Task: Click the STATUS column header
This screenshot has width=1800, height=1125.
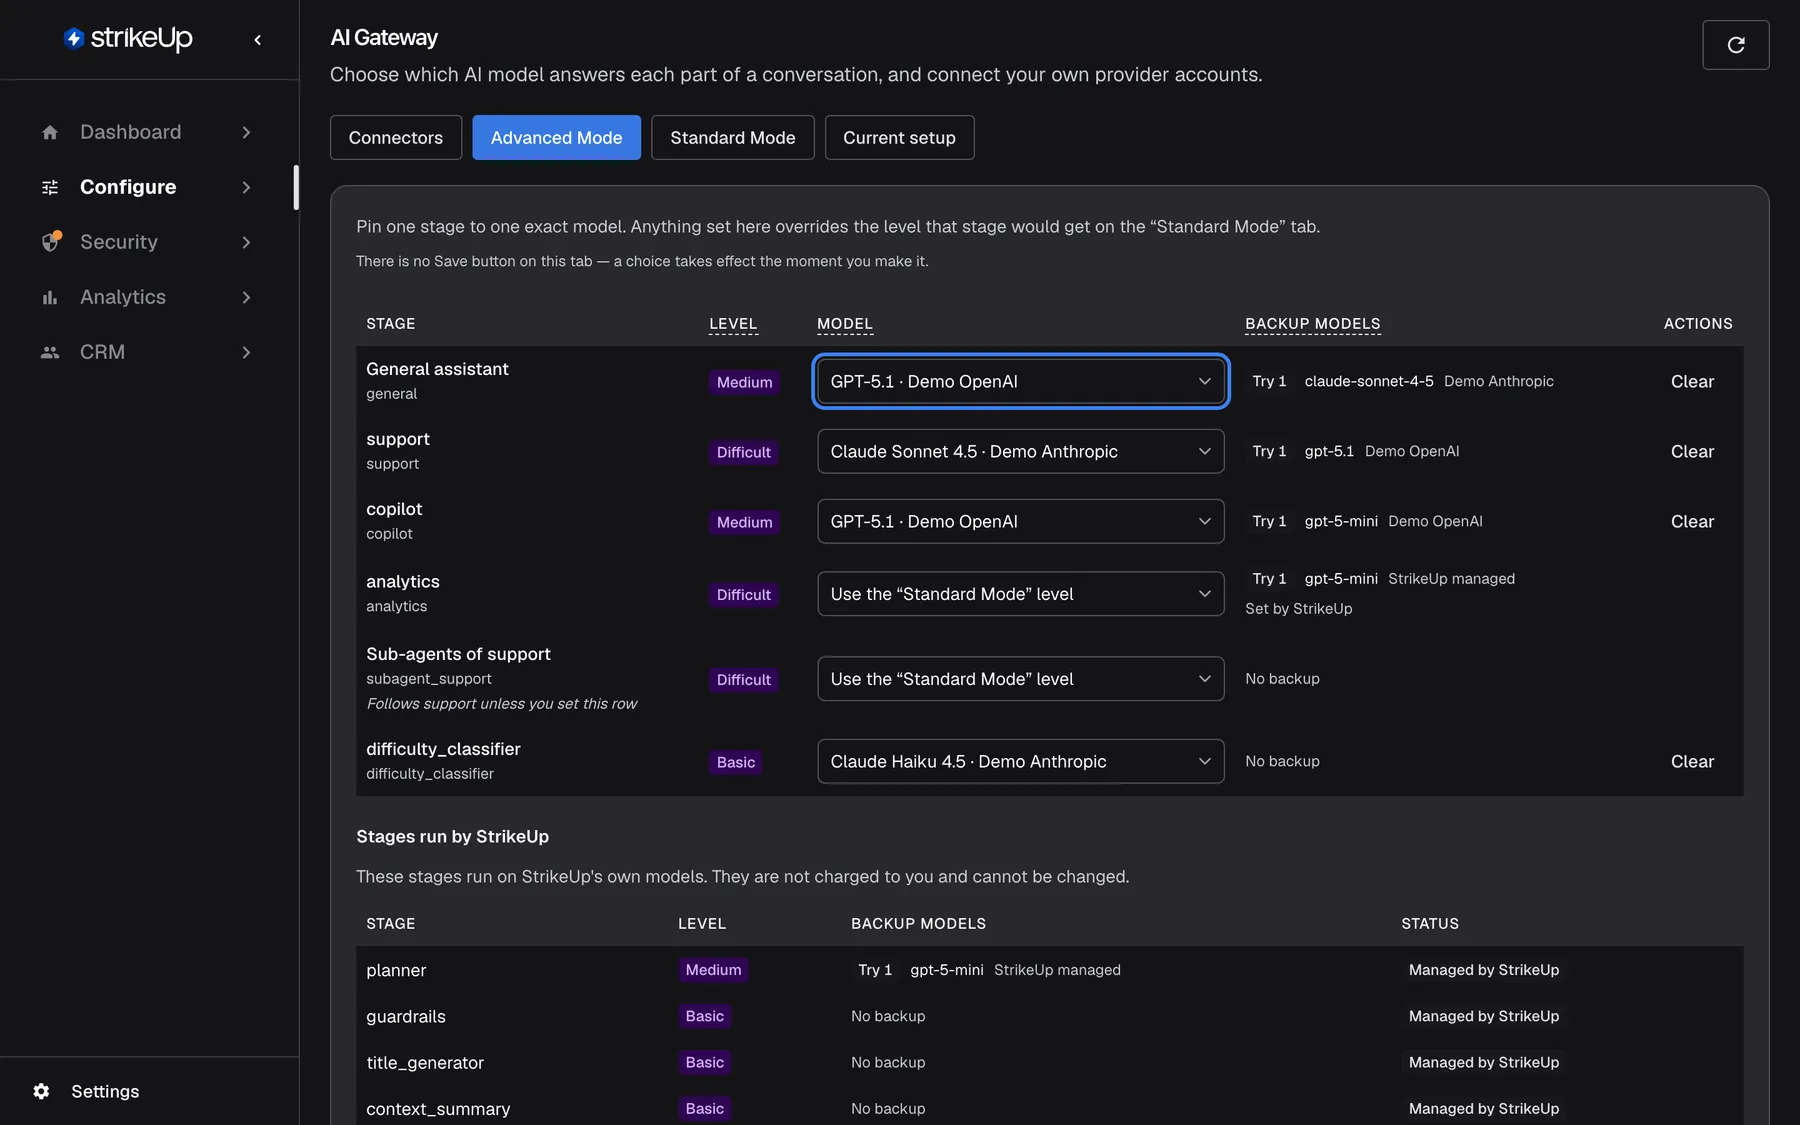Action: pos(1430,924)
